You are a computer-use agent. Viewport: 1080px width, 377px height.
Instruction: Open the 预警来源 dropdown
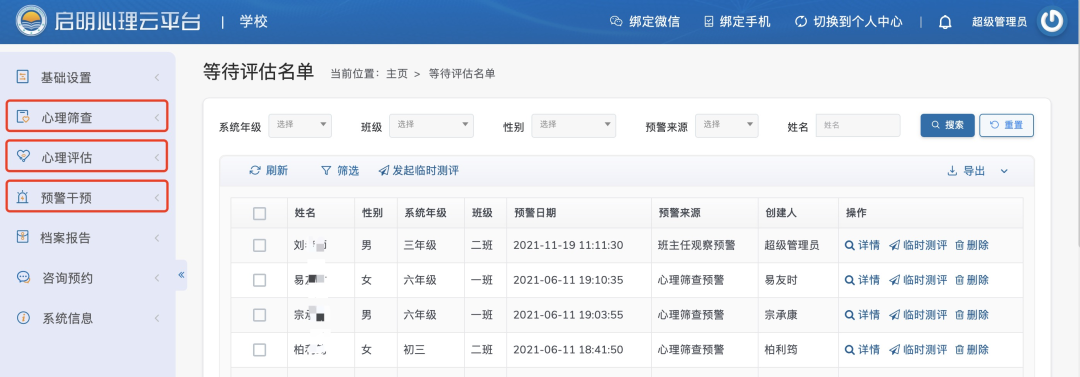tap(727, 125)
